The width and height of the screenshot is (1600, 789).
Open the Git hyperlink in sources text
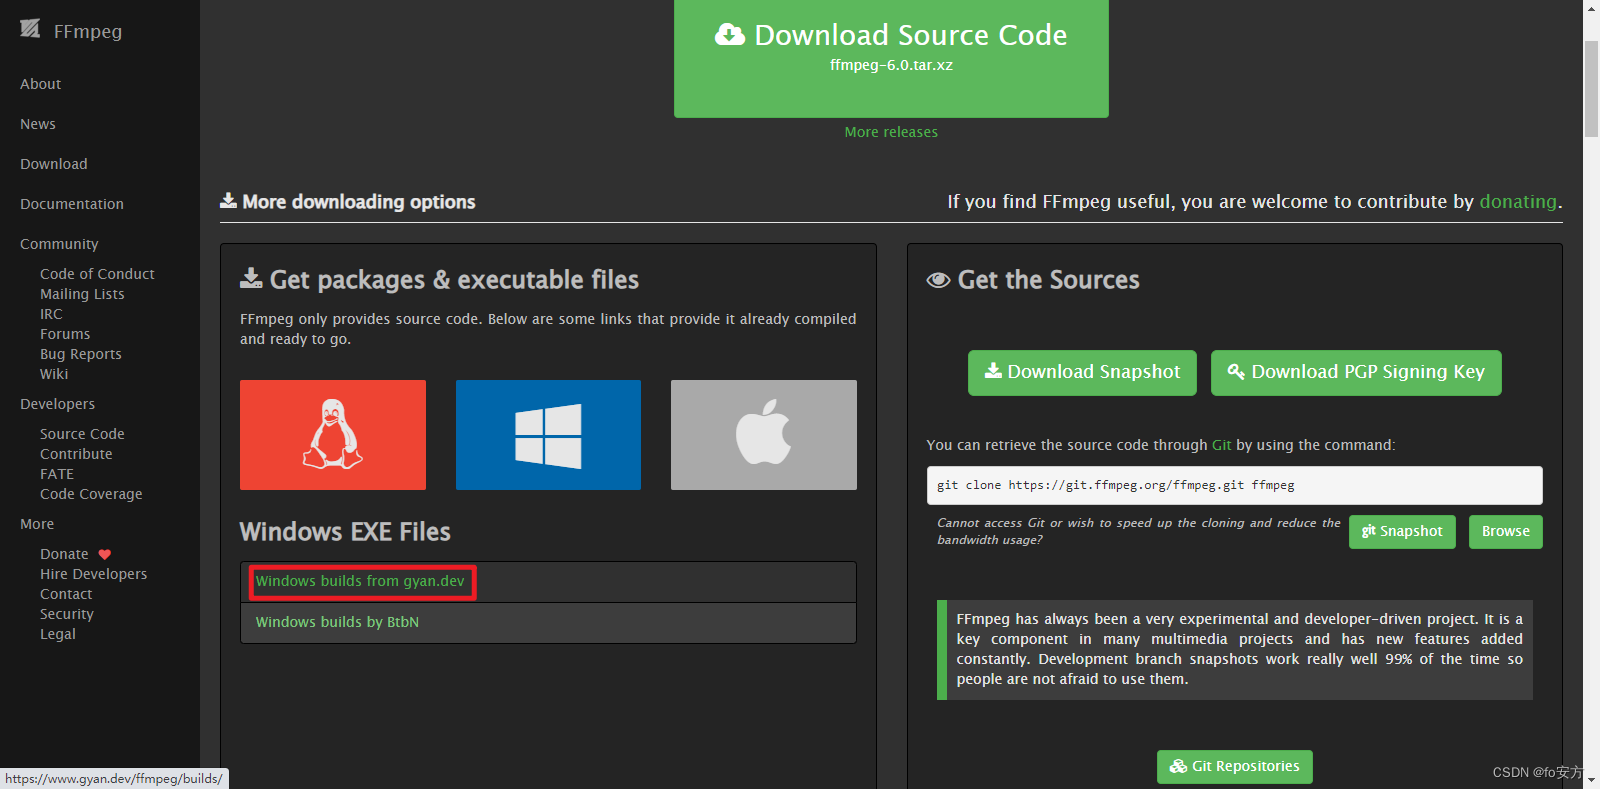[1222, 445]
